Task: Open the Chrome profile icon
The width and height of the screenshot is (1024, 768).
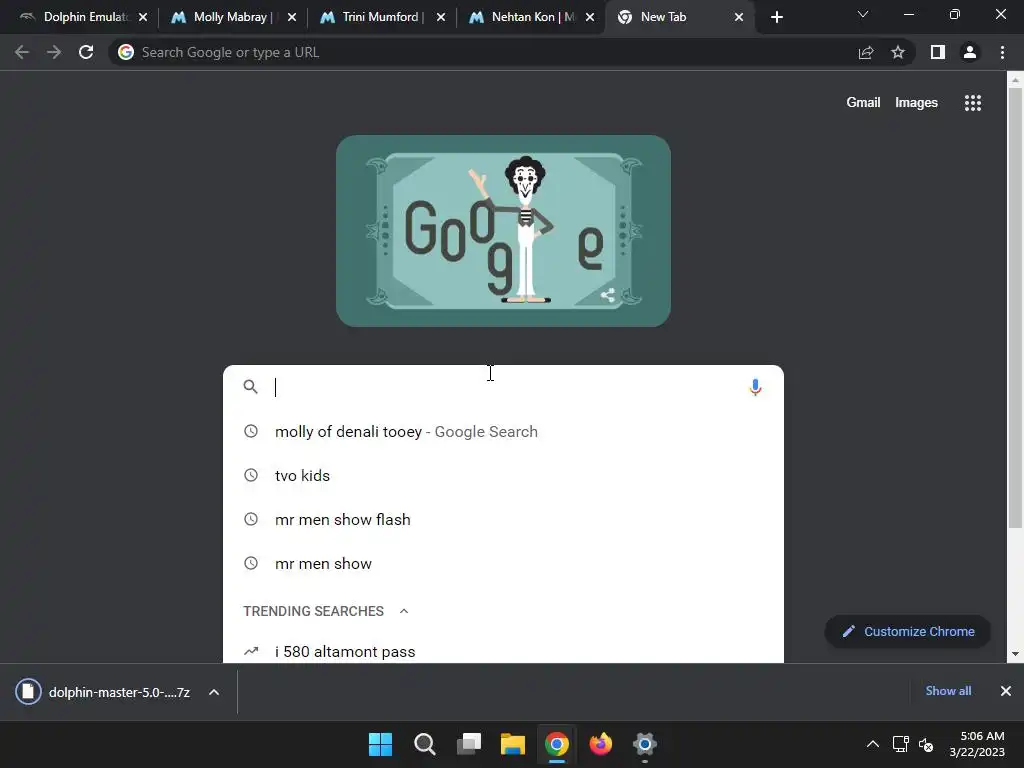Action: (970, 52)
